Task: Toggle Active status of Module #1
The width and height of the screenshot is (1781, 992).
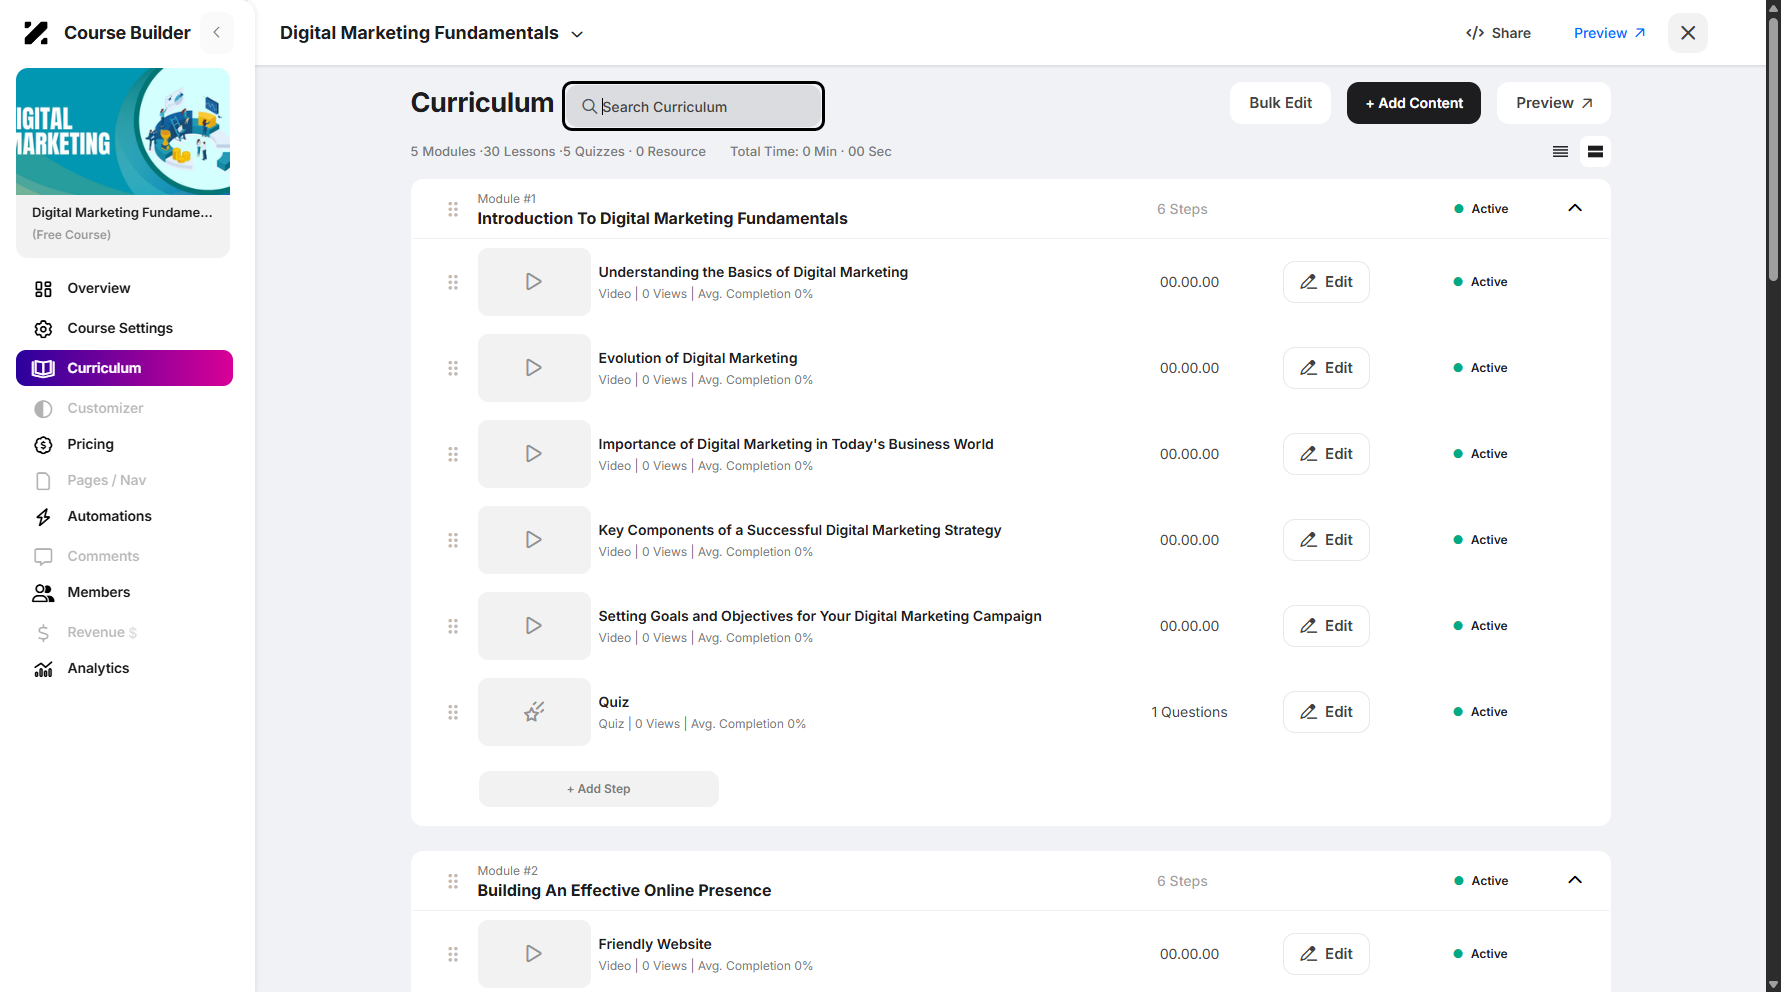Action: click(1481, 209)
